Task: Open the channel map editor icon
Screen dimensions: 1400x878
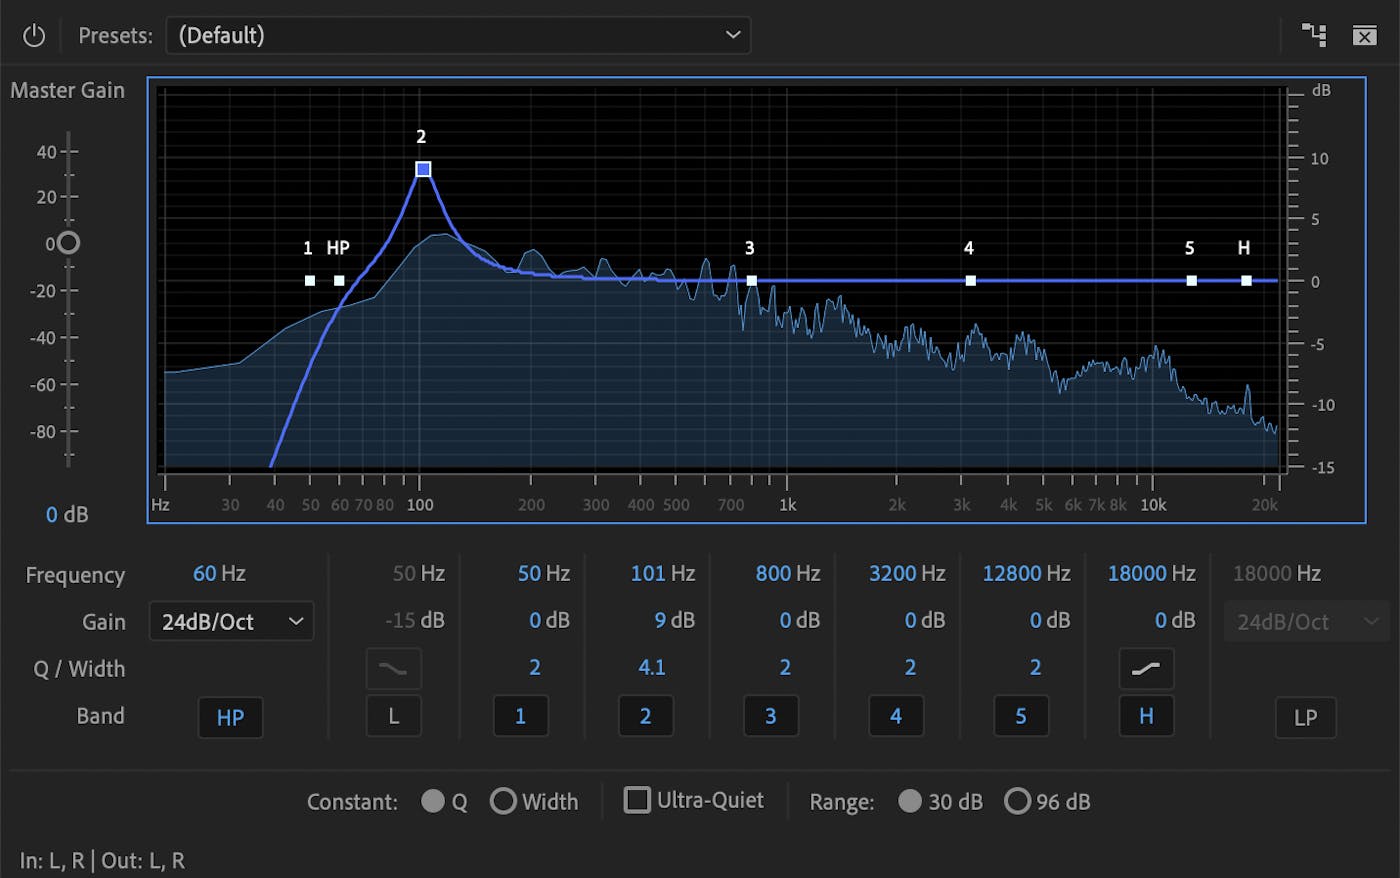Action: pos(1314,35)
